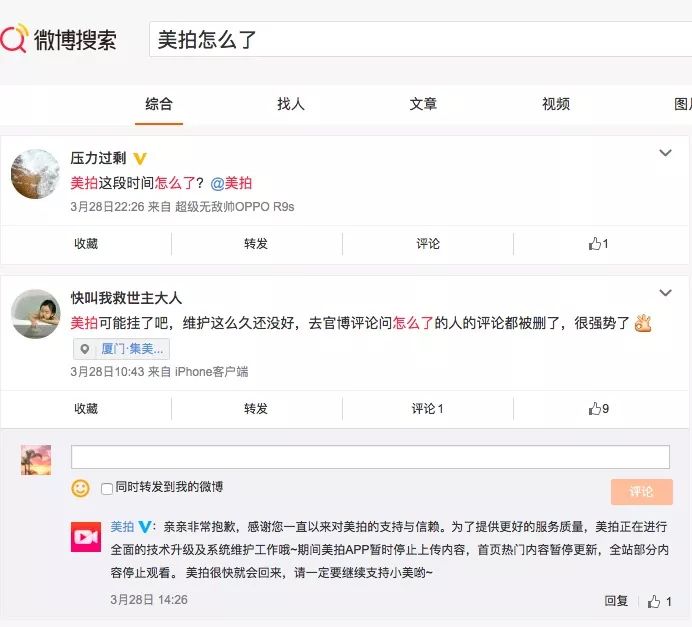This screenshot has height=627, width=692.
Task: Open 评论 1 under 快叫我救世主大人's post
Action: point(427,409)
